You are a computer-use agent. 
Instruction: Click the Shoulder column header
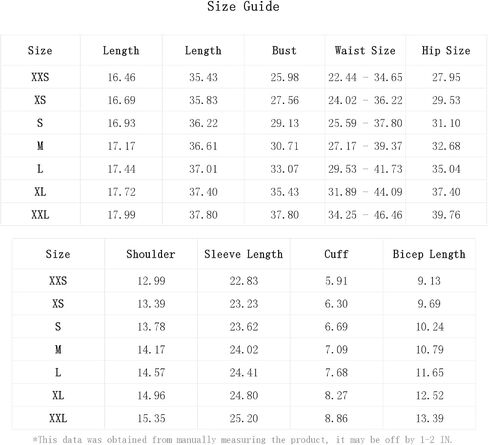(x=151, y=254)
